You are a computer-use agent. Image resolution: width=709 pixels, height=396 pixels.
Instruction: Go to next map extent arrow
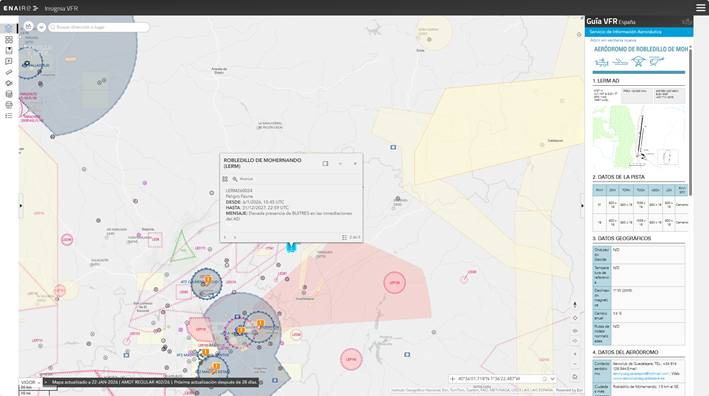[575, 341]
